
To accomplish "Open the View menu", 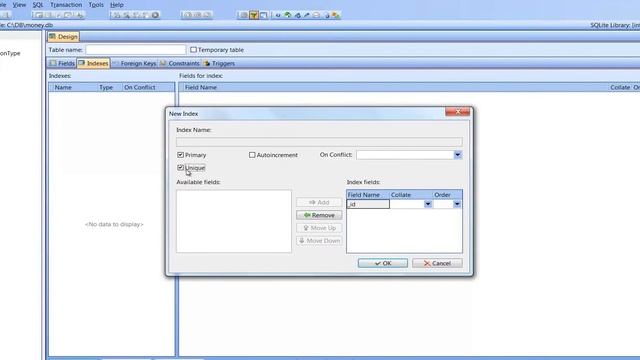I will point(19,5).
